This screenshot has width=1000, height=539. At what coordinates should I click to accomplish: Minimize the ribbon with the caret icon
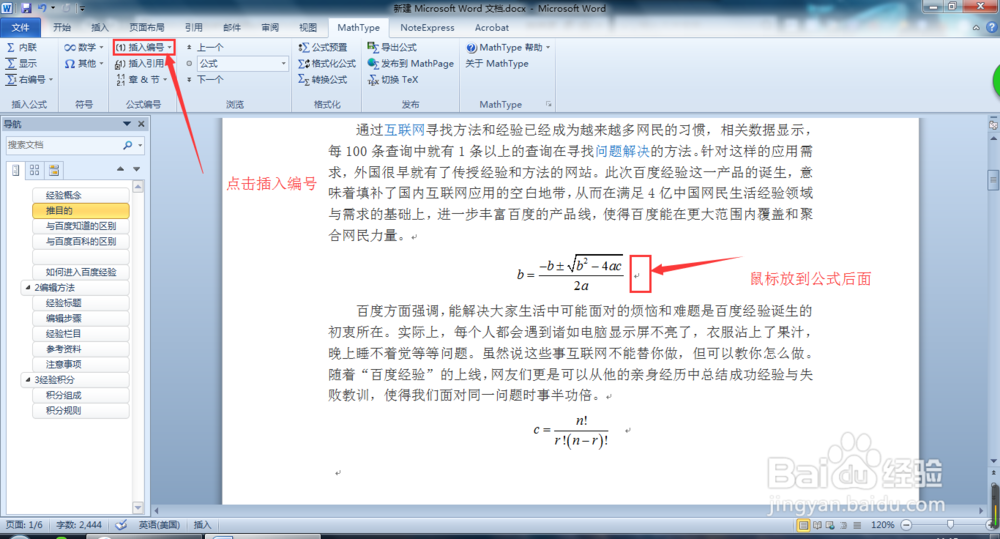tap(976, 27)
